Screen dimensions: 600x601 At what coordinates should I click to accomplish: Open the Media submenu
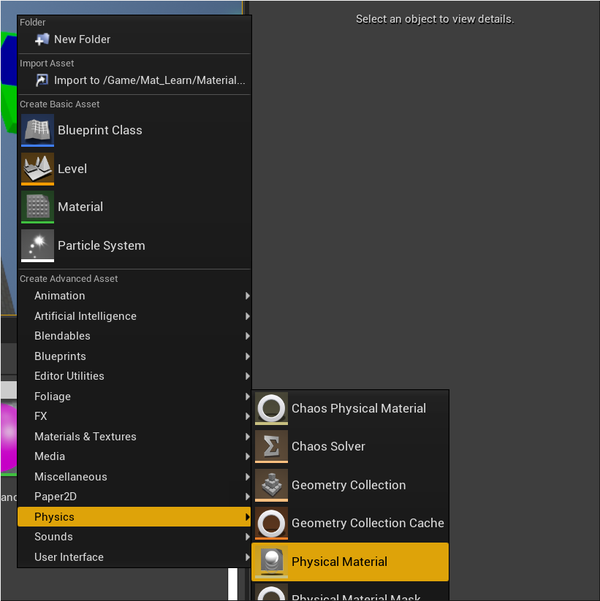click(x=134, y=456)
